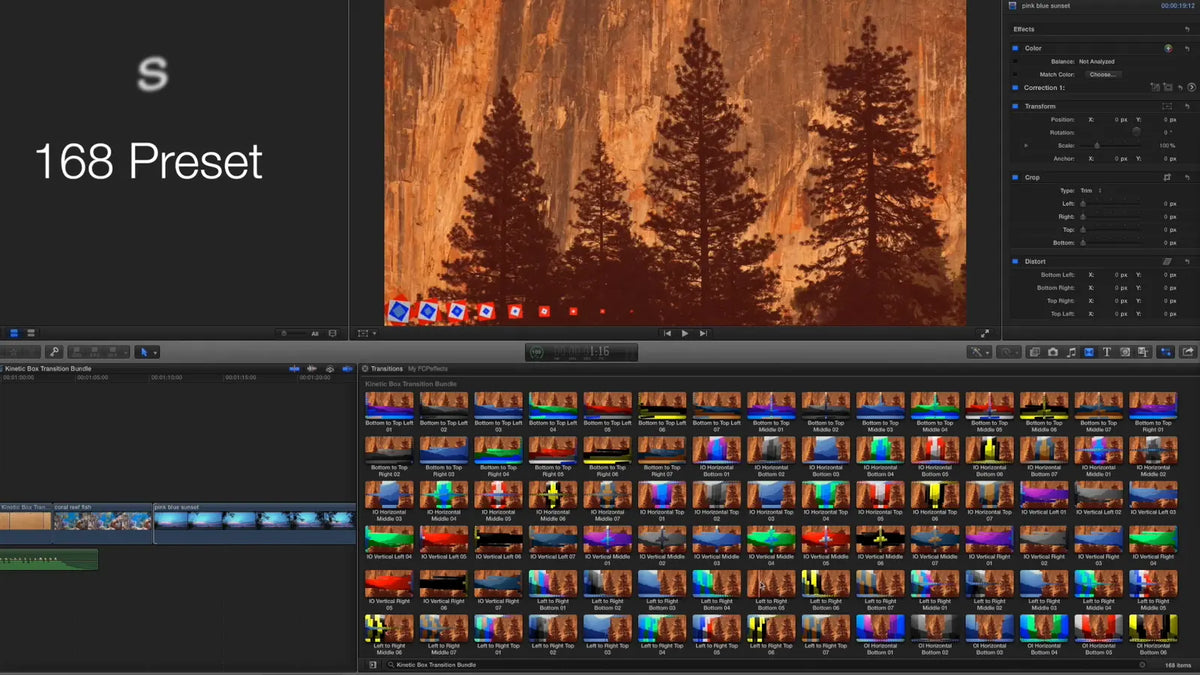Reset the Color section
1200x675 pixels.
(x=1187, y=49)
